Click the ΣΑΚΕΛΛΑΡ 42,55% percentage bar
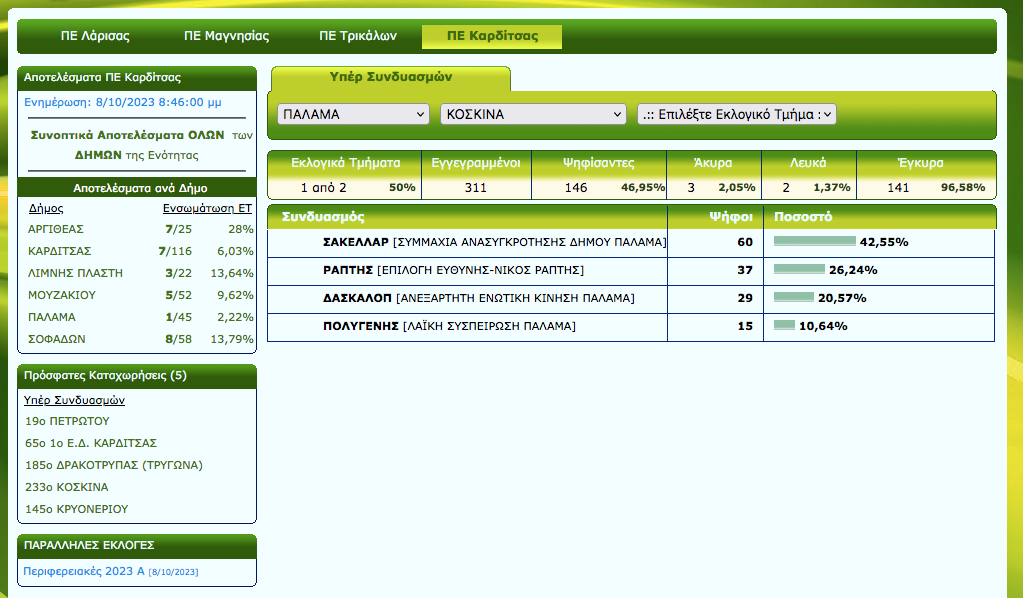Screen dimensions: 1023x598 (x=815, y=242)
